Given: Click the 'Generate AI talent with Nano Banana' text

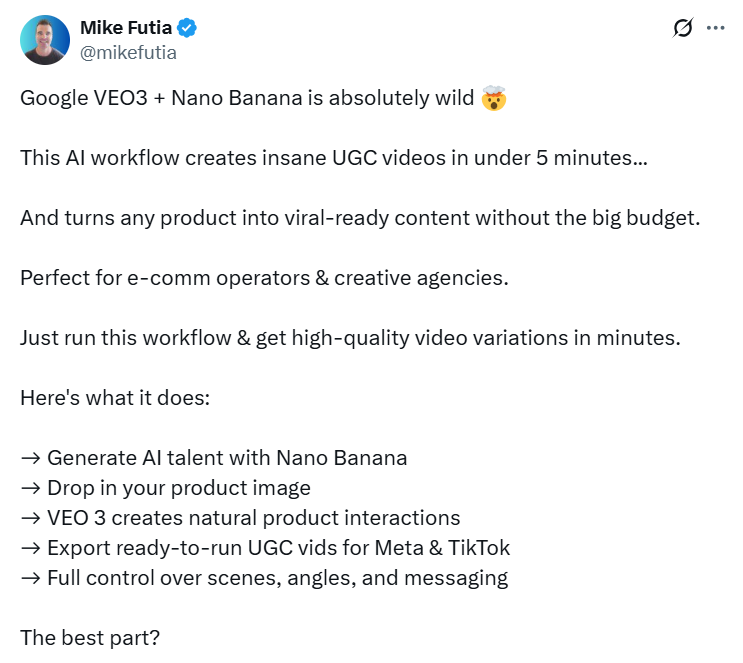Looking at the screenshot, I should [227, 458].
